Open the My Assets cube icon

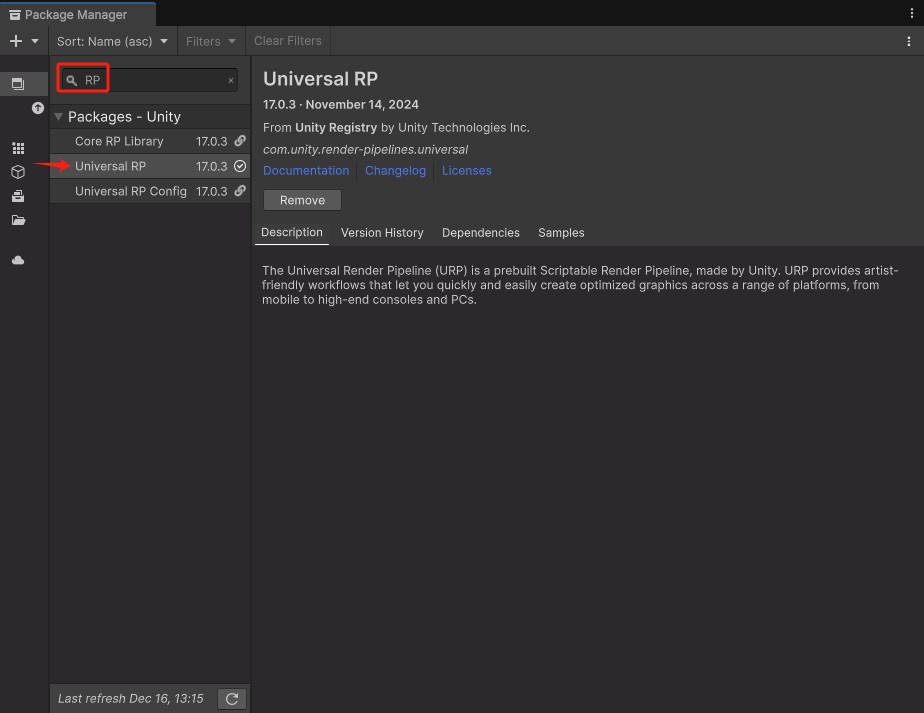[18, 172]
